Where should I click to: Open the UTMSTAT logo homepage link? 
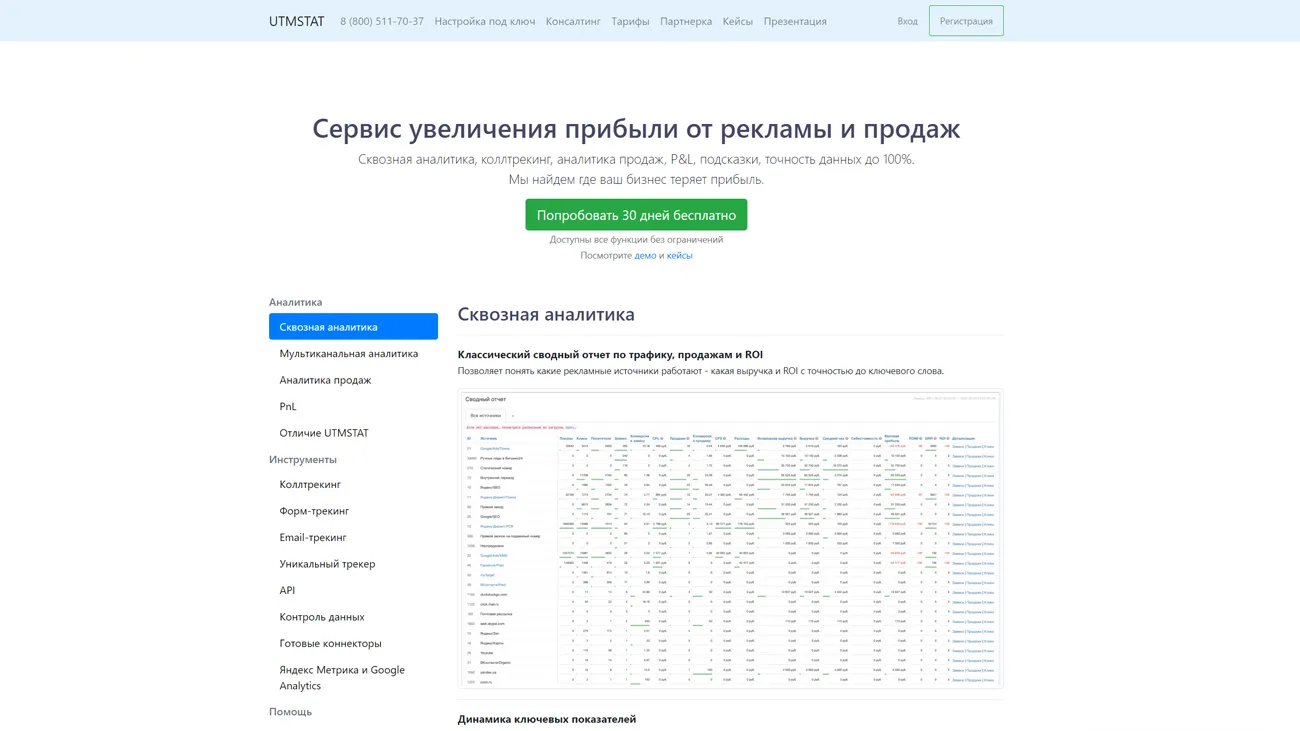(x=296, y=20)
